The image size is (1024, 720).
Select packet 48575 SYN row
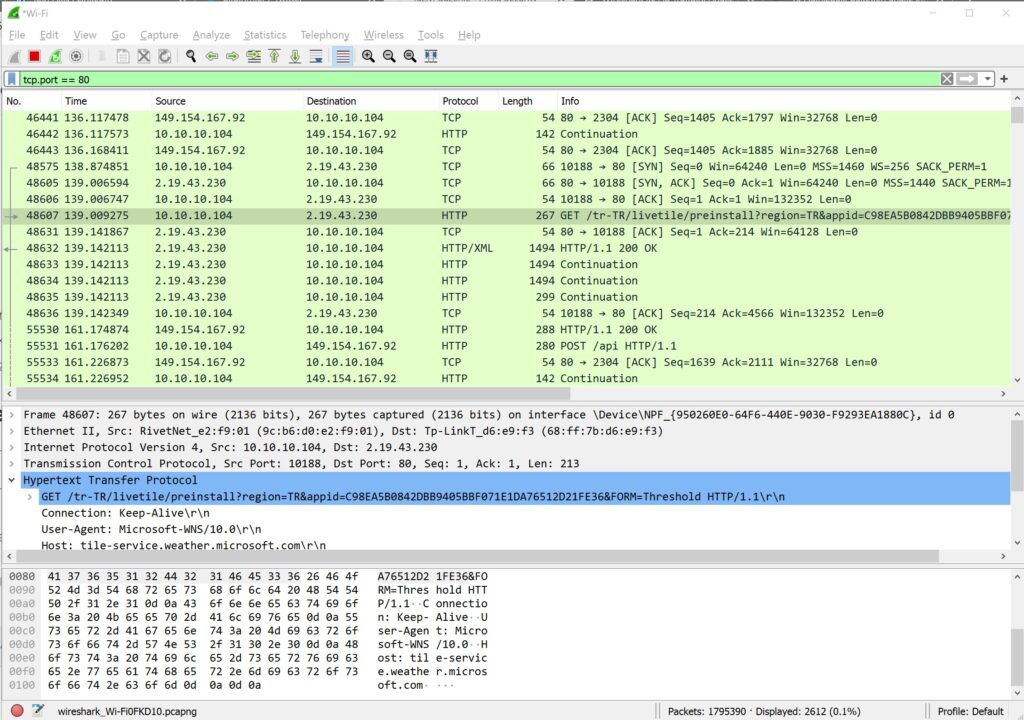pos(506,166)
